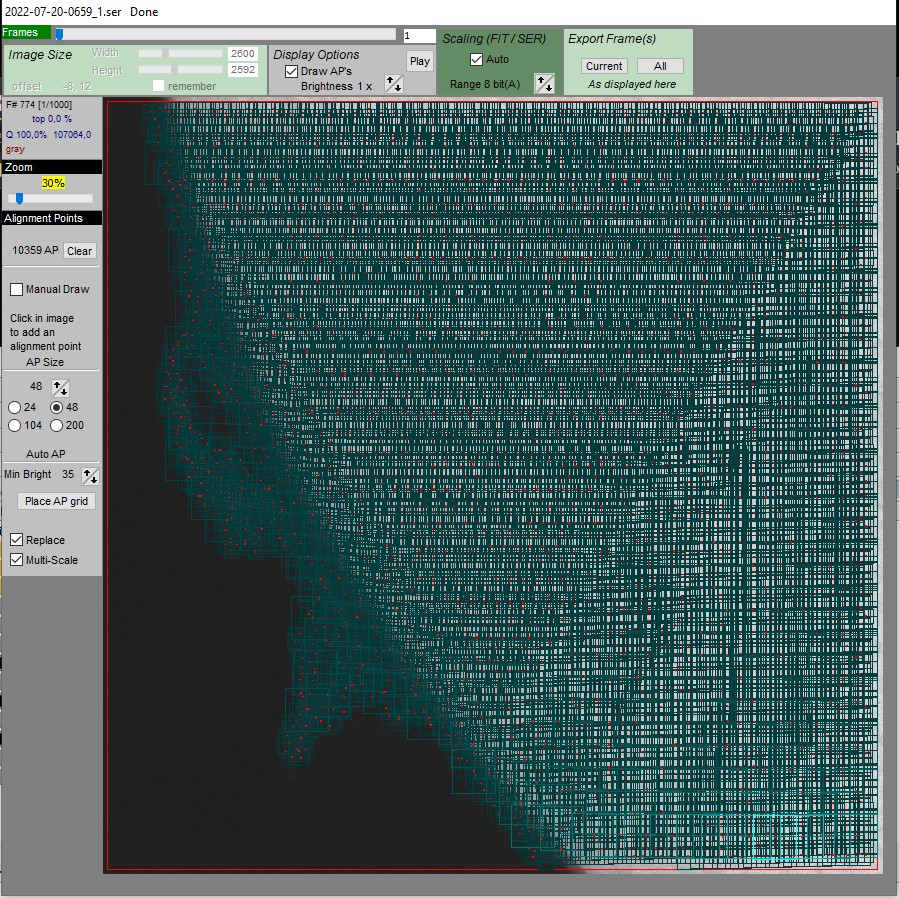Choose AP size 104 radio option
Screen dimensions: 899x898
tap(14, 426)
